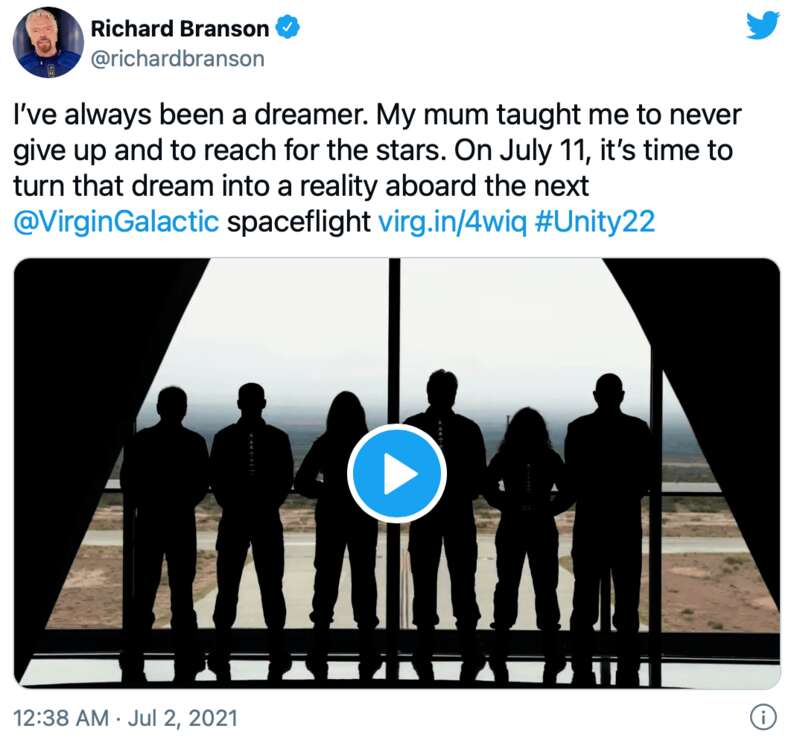
Task: Click the blue verified badge
Action: coord(288,28)
